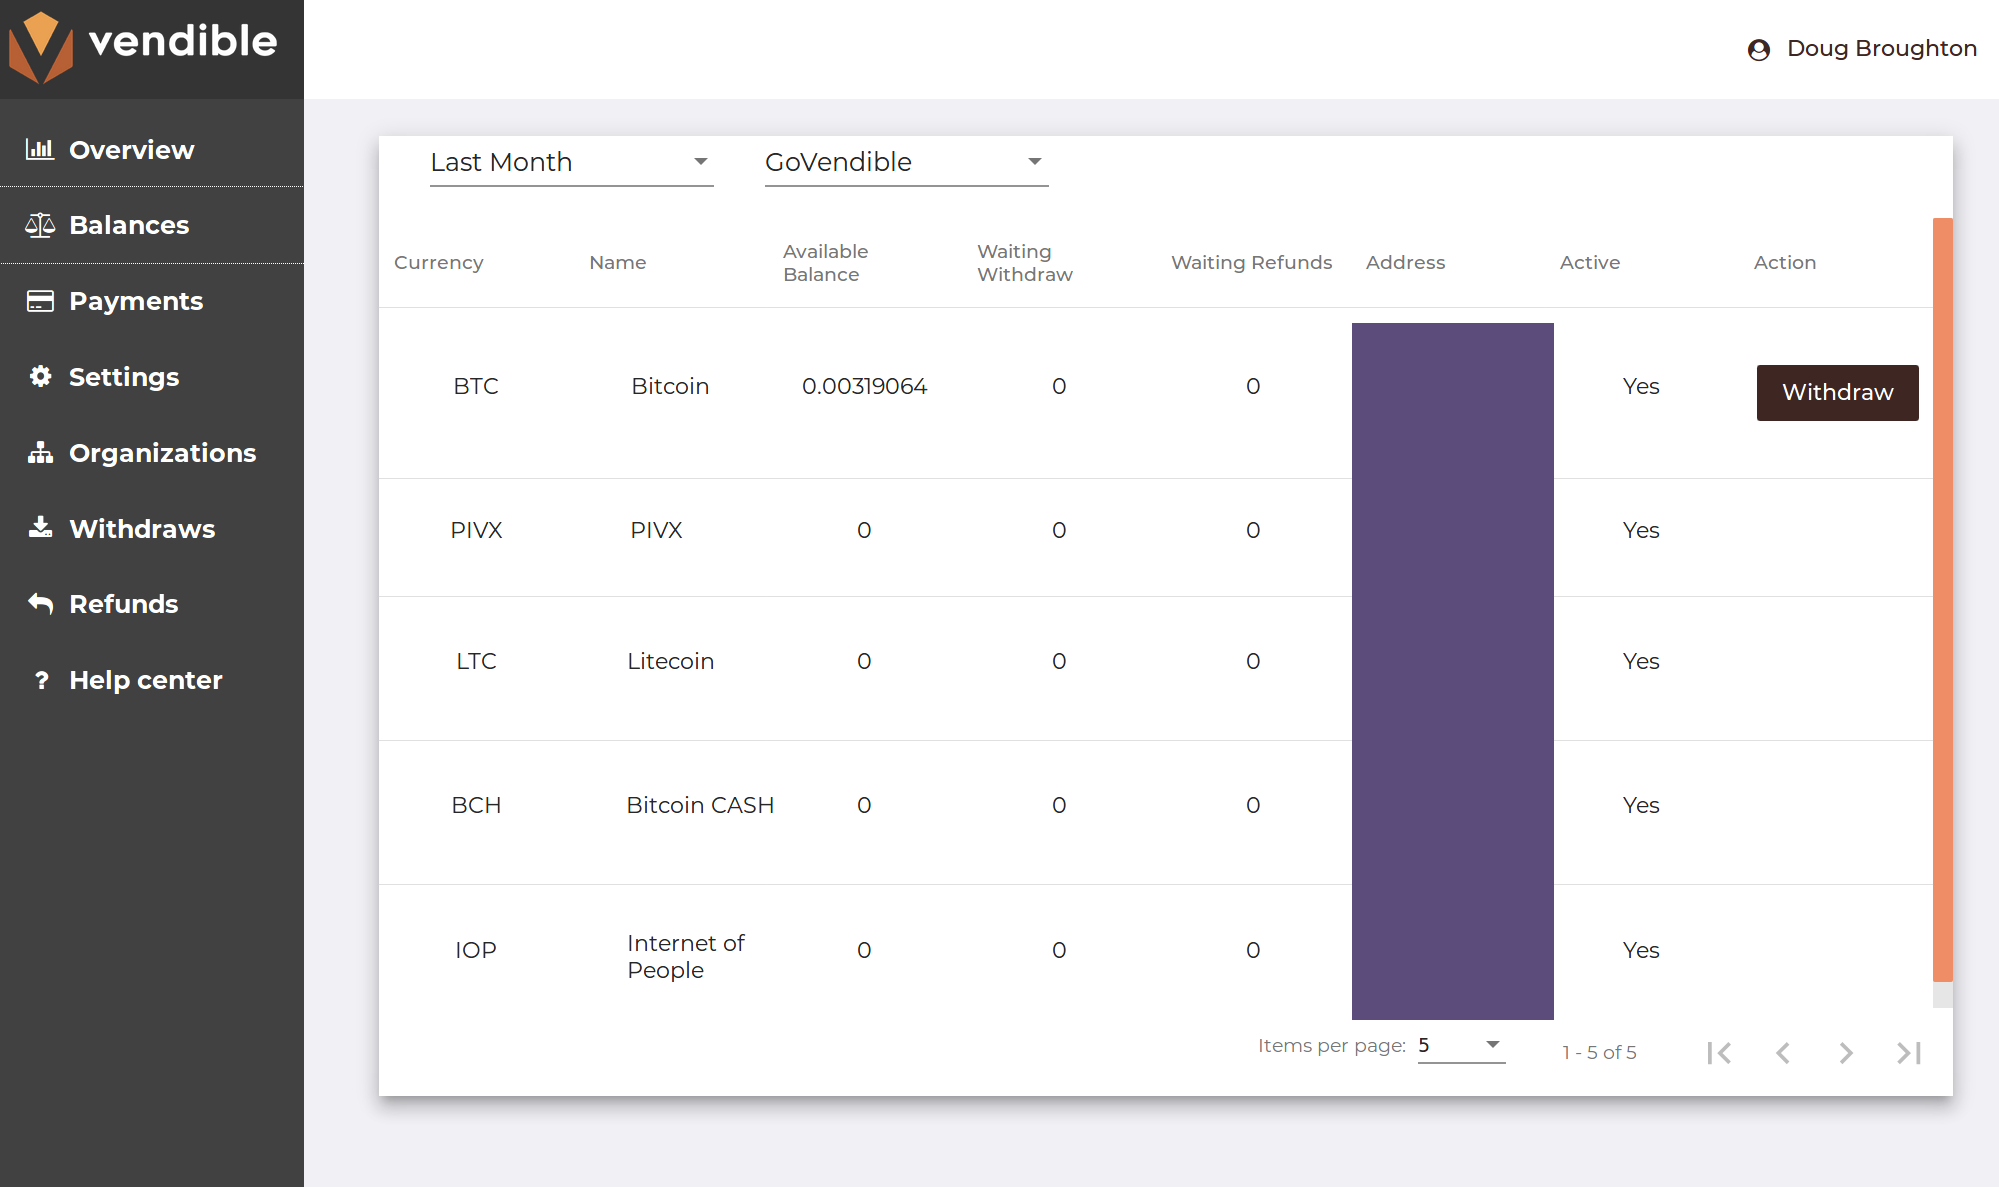Click the Balances scale icon

(x=40, y=225)
